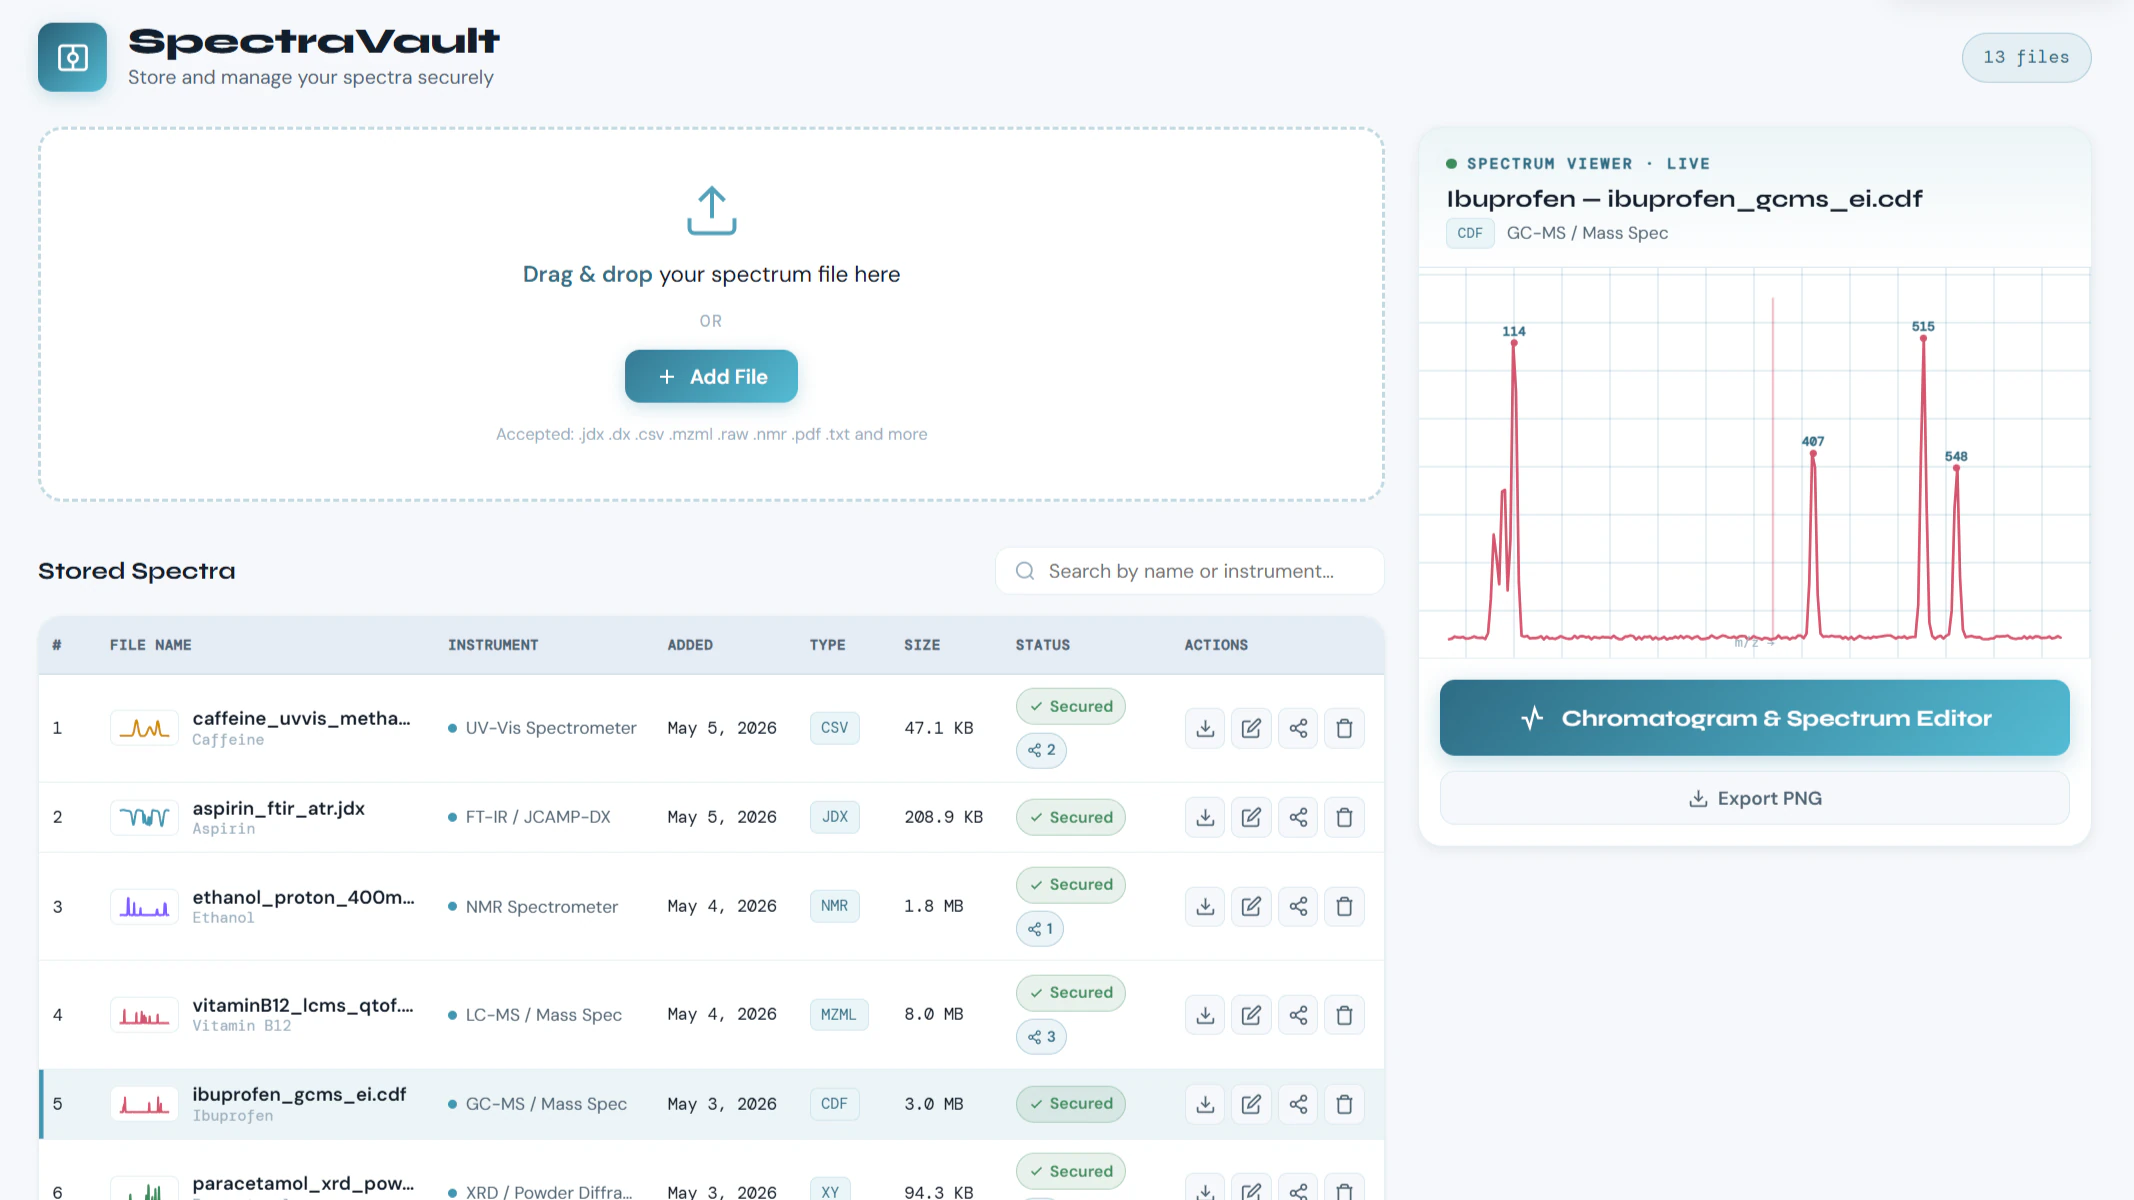Download the vitaminB12_lcms file
Screen dimensions: 2134x1200
[1205, 1015]
